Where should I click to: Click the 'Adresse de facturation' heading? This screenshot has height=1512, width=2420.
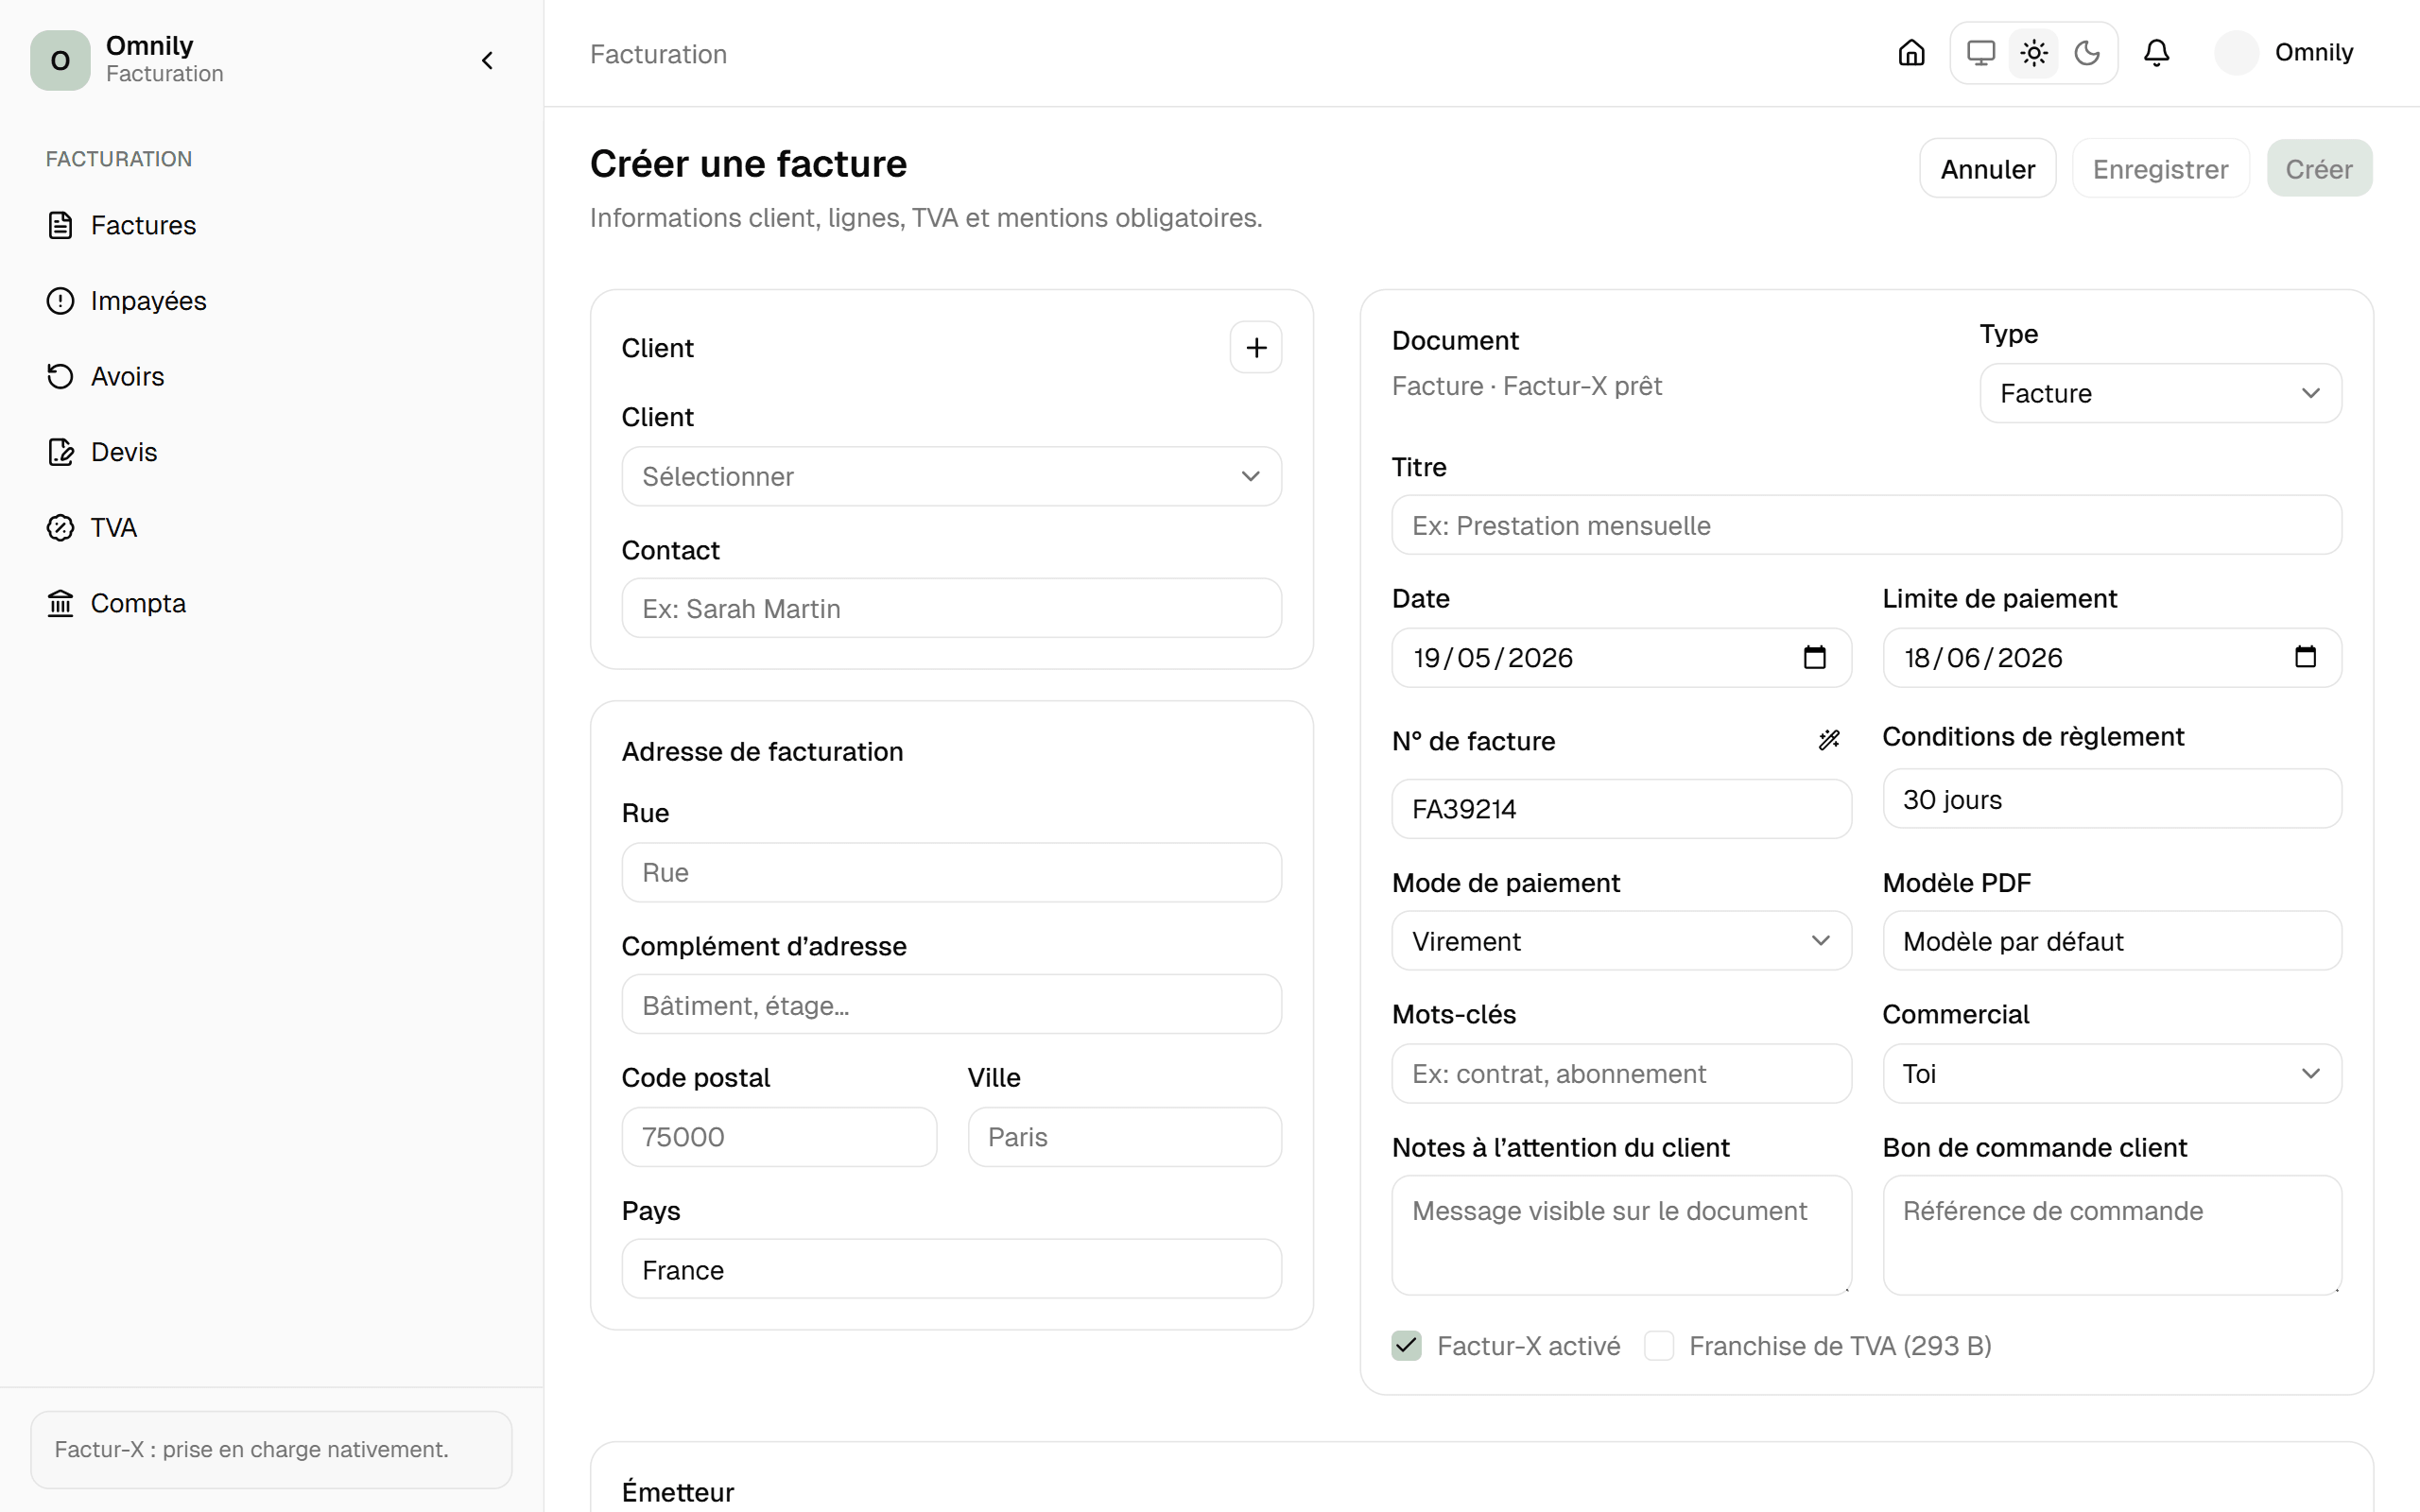(x=762, y=751)
